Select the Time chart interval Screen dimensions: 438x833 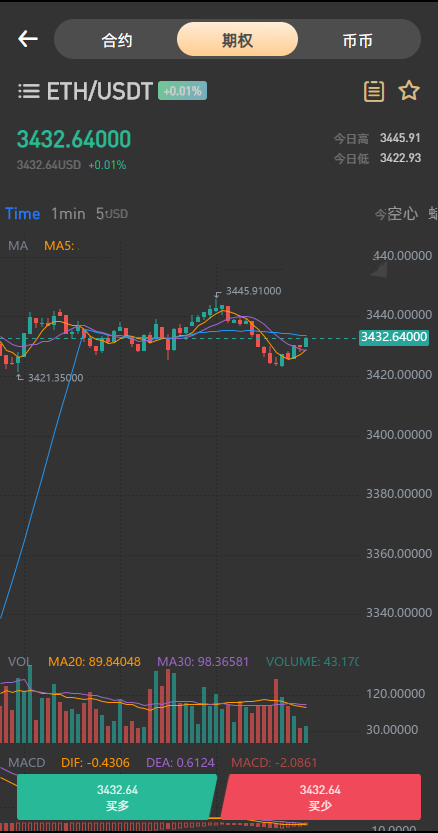click(23, 214)
